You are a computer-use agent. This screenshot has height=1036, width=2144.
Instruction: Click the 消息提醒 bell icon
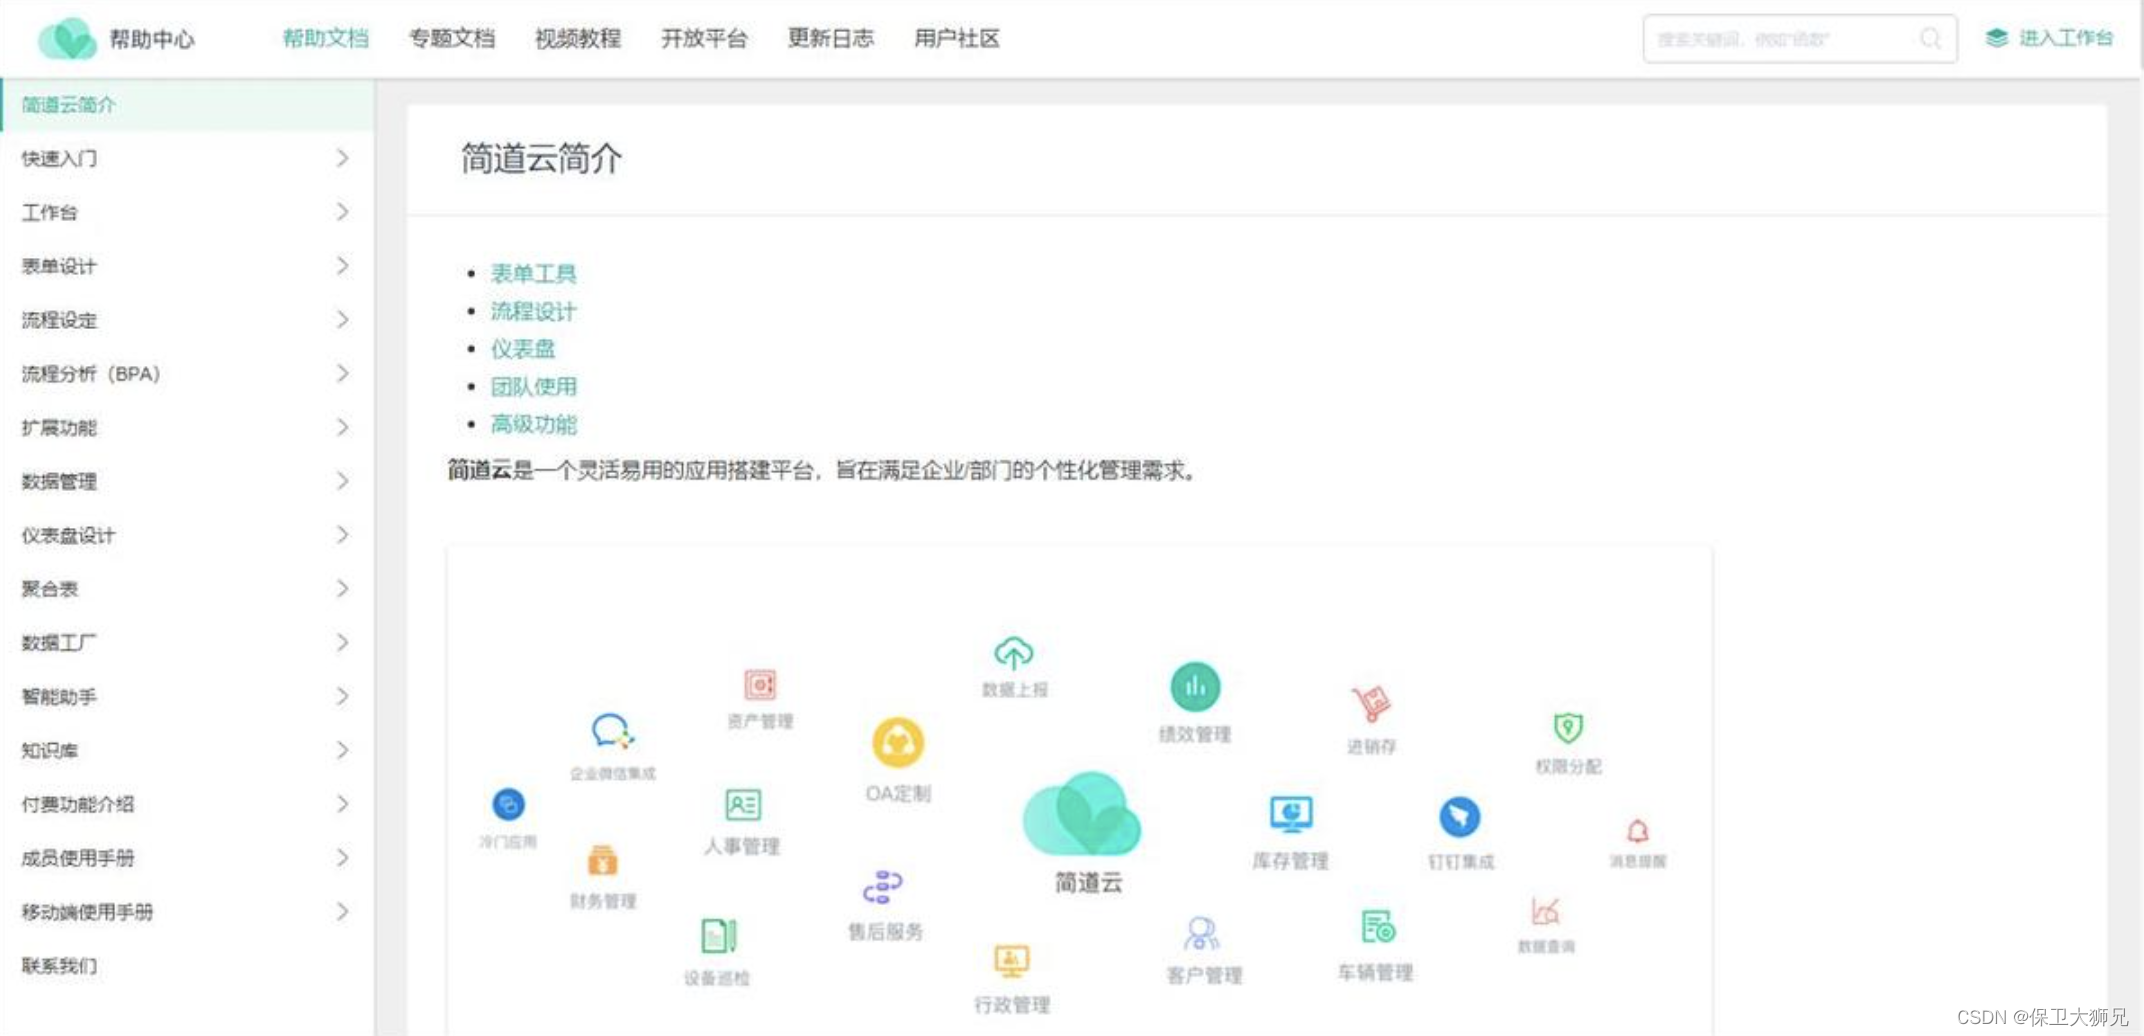click(x=1637, y=831)
